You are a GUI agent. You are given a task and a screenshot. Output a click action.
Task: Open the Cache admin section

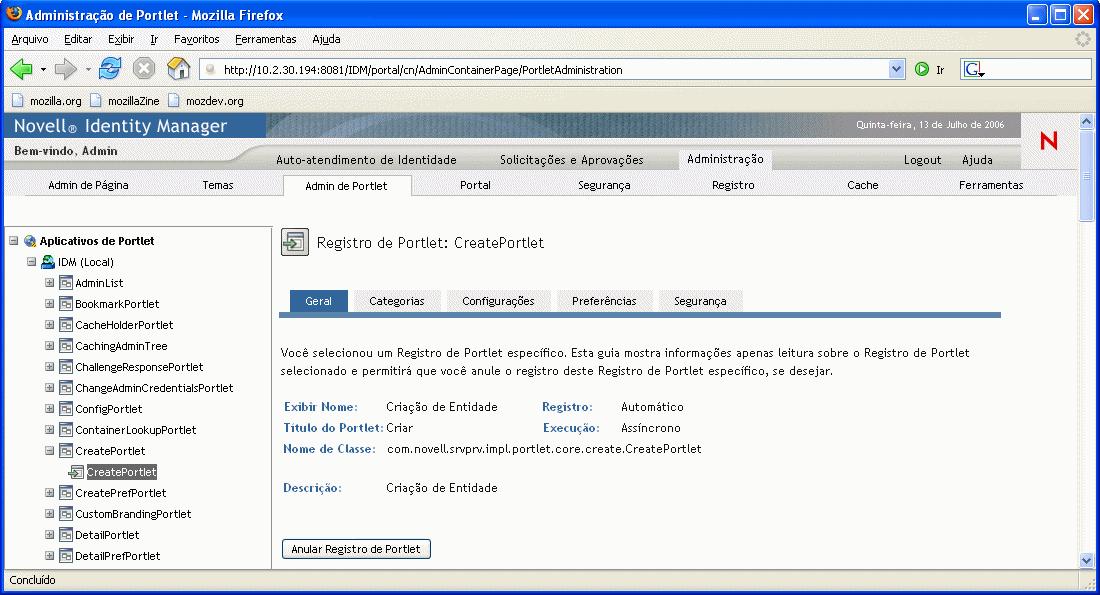coord(863,185)
